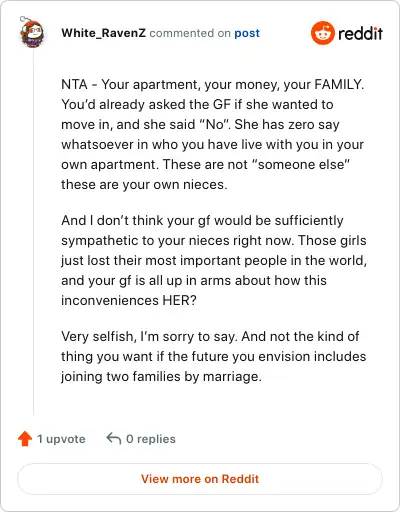The height and width of the screenshot is (512, 400).
Task: Click the 'commented on' header text
Action: pos(190,33)
